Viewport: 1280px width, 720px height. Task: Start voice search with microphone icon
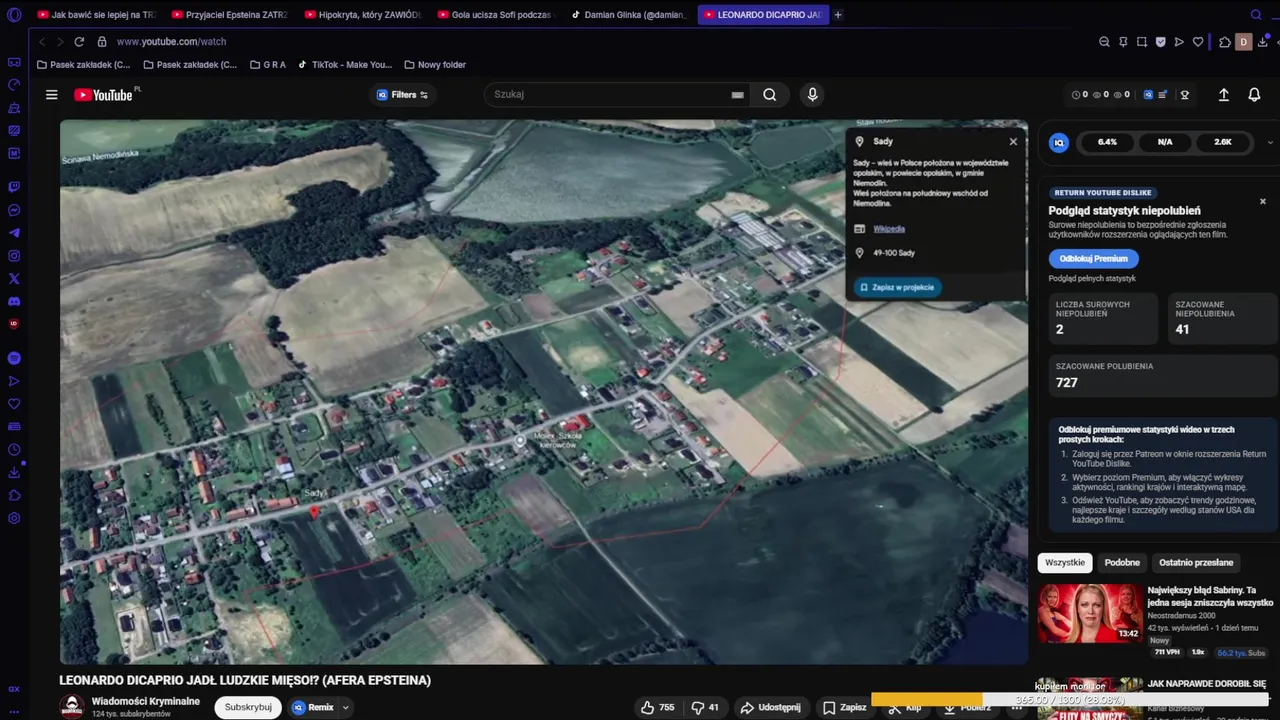click(x=812, y=95)
